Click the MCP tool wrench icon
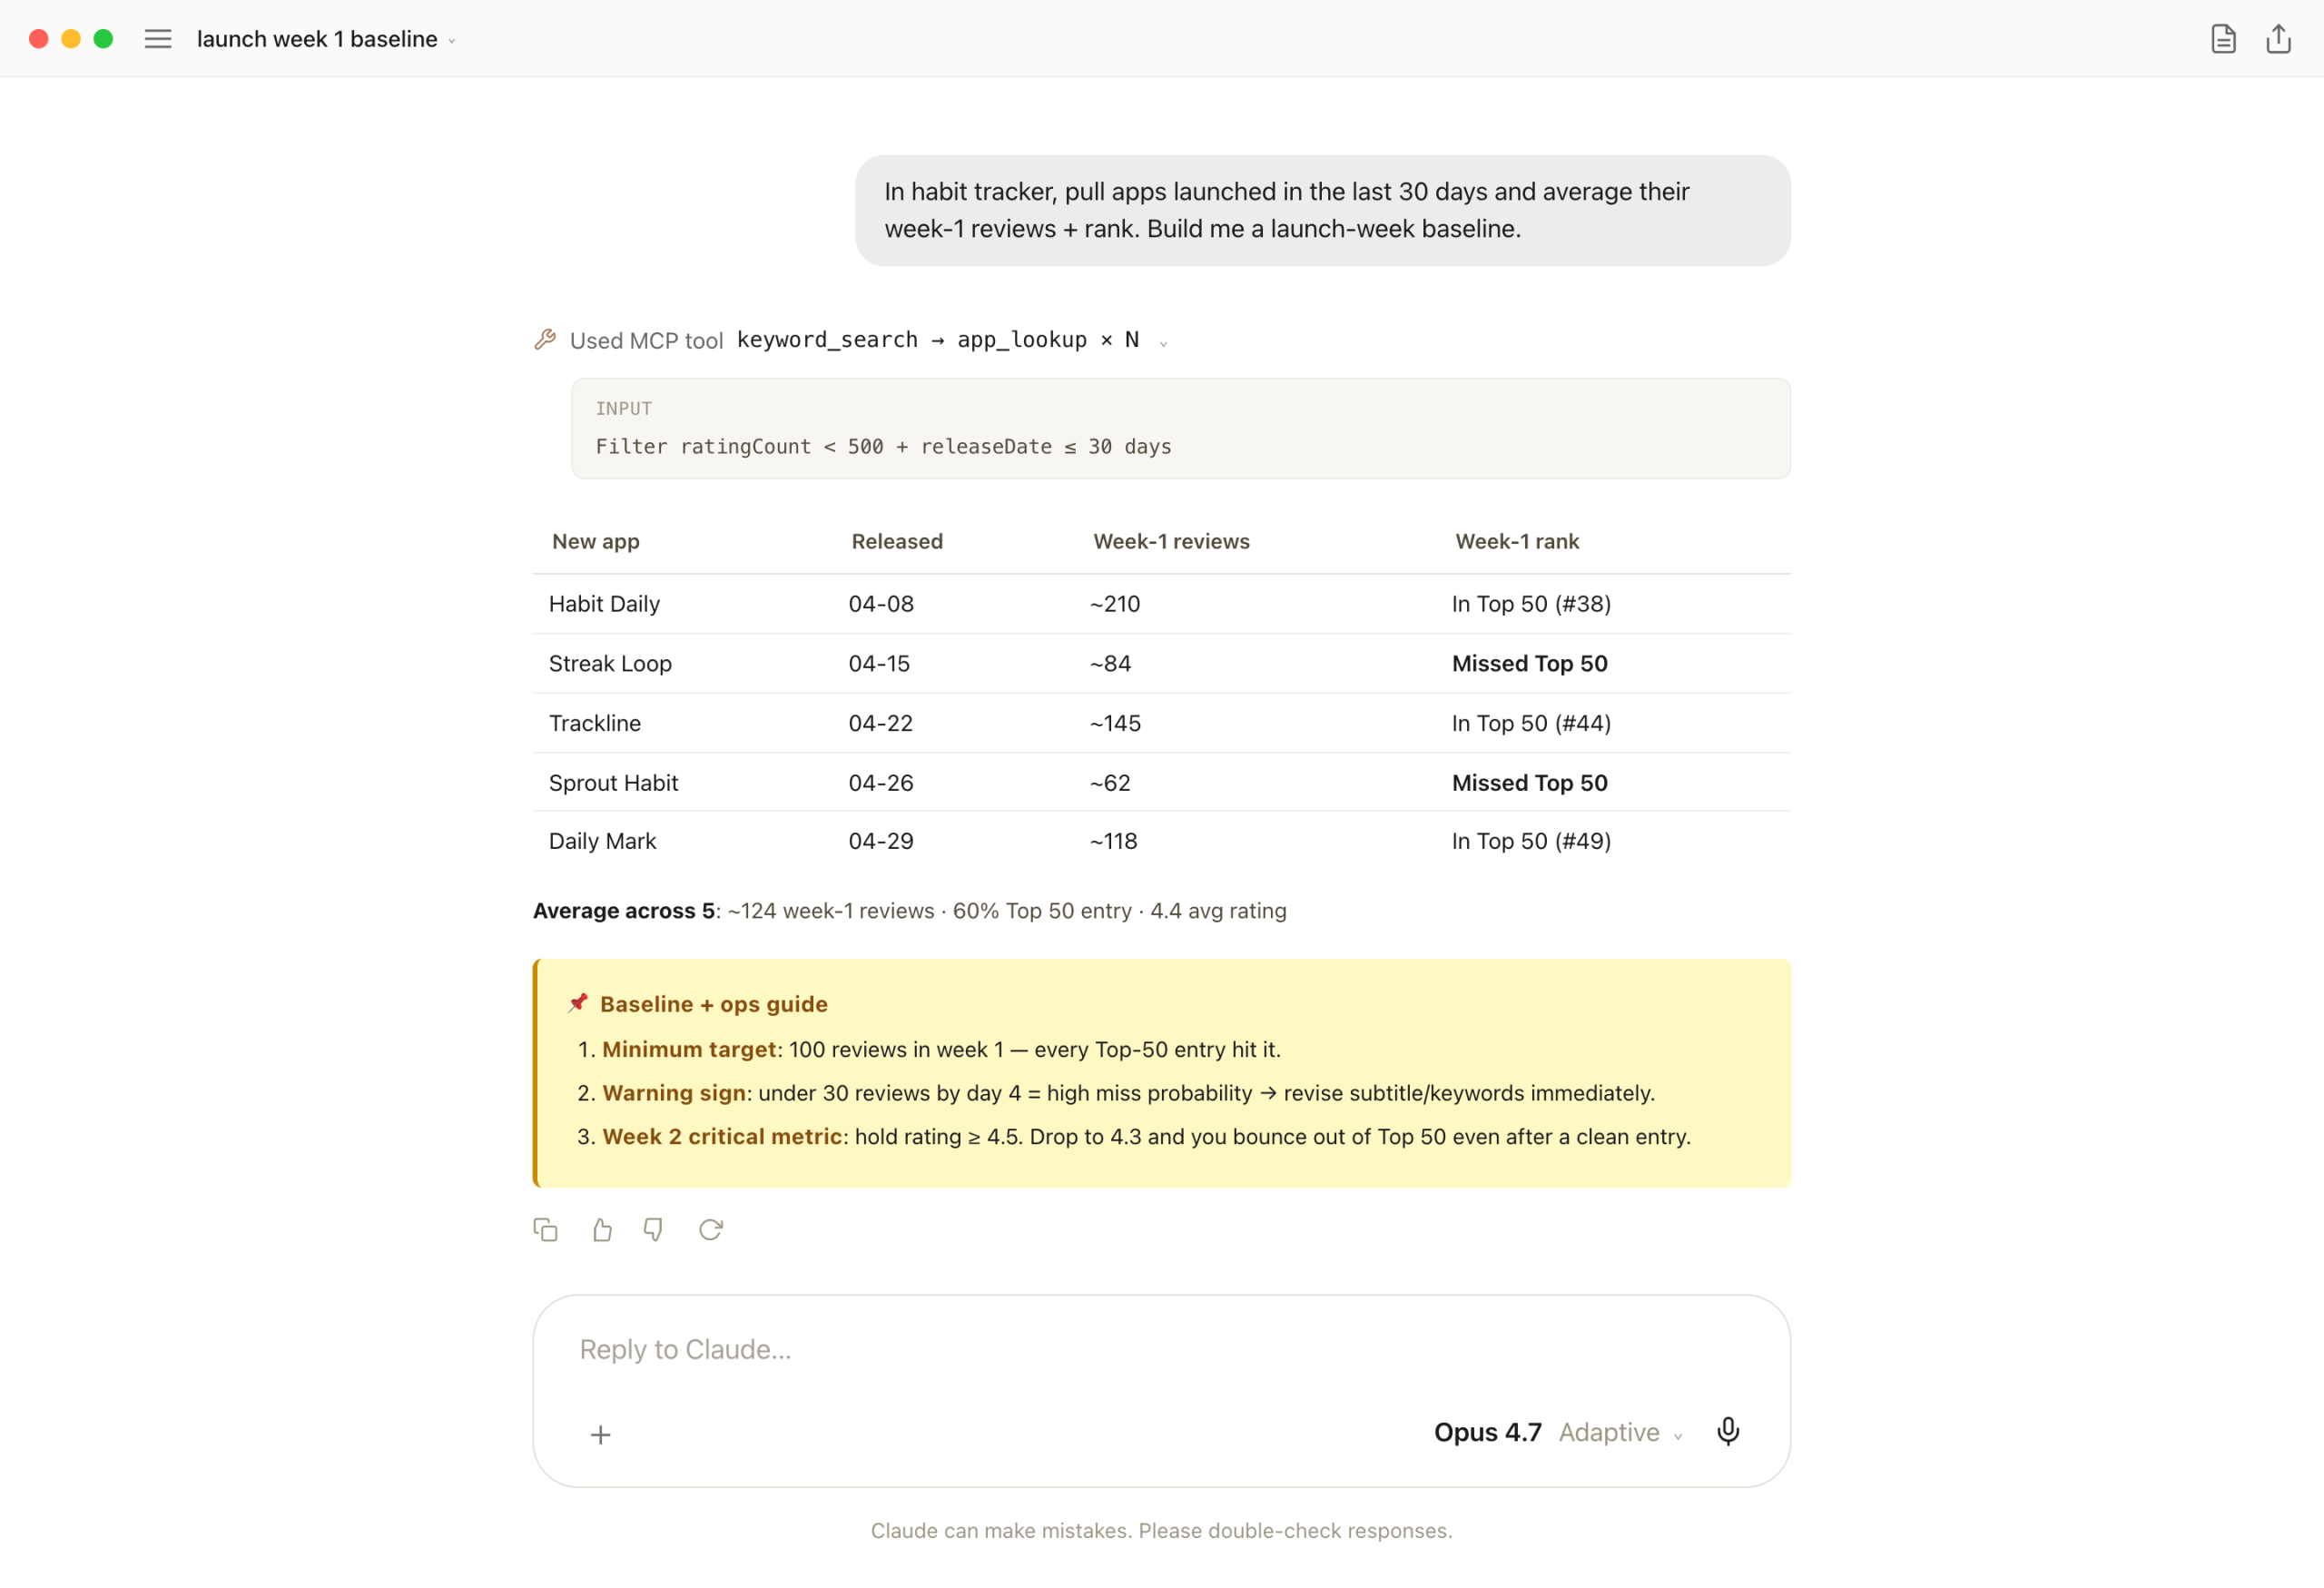This screenshot has height=1588, width=2324. [545, 340]
